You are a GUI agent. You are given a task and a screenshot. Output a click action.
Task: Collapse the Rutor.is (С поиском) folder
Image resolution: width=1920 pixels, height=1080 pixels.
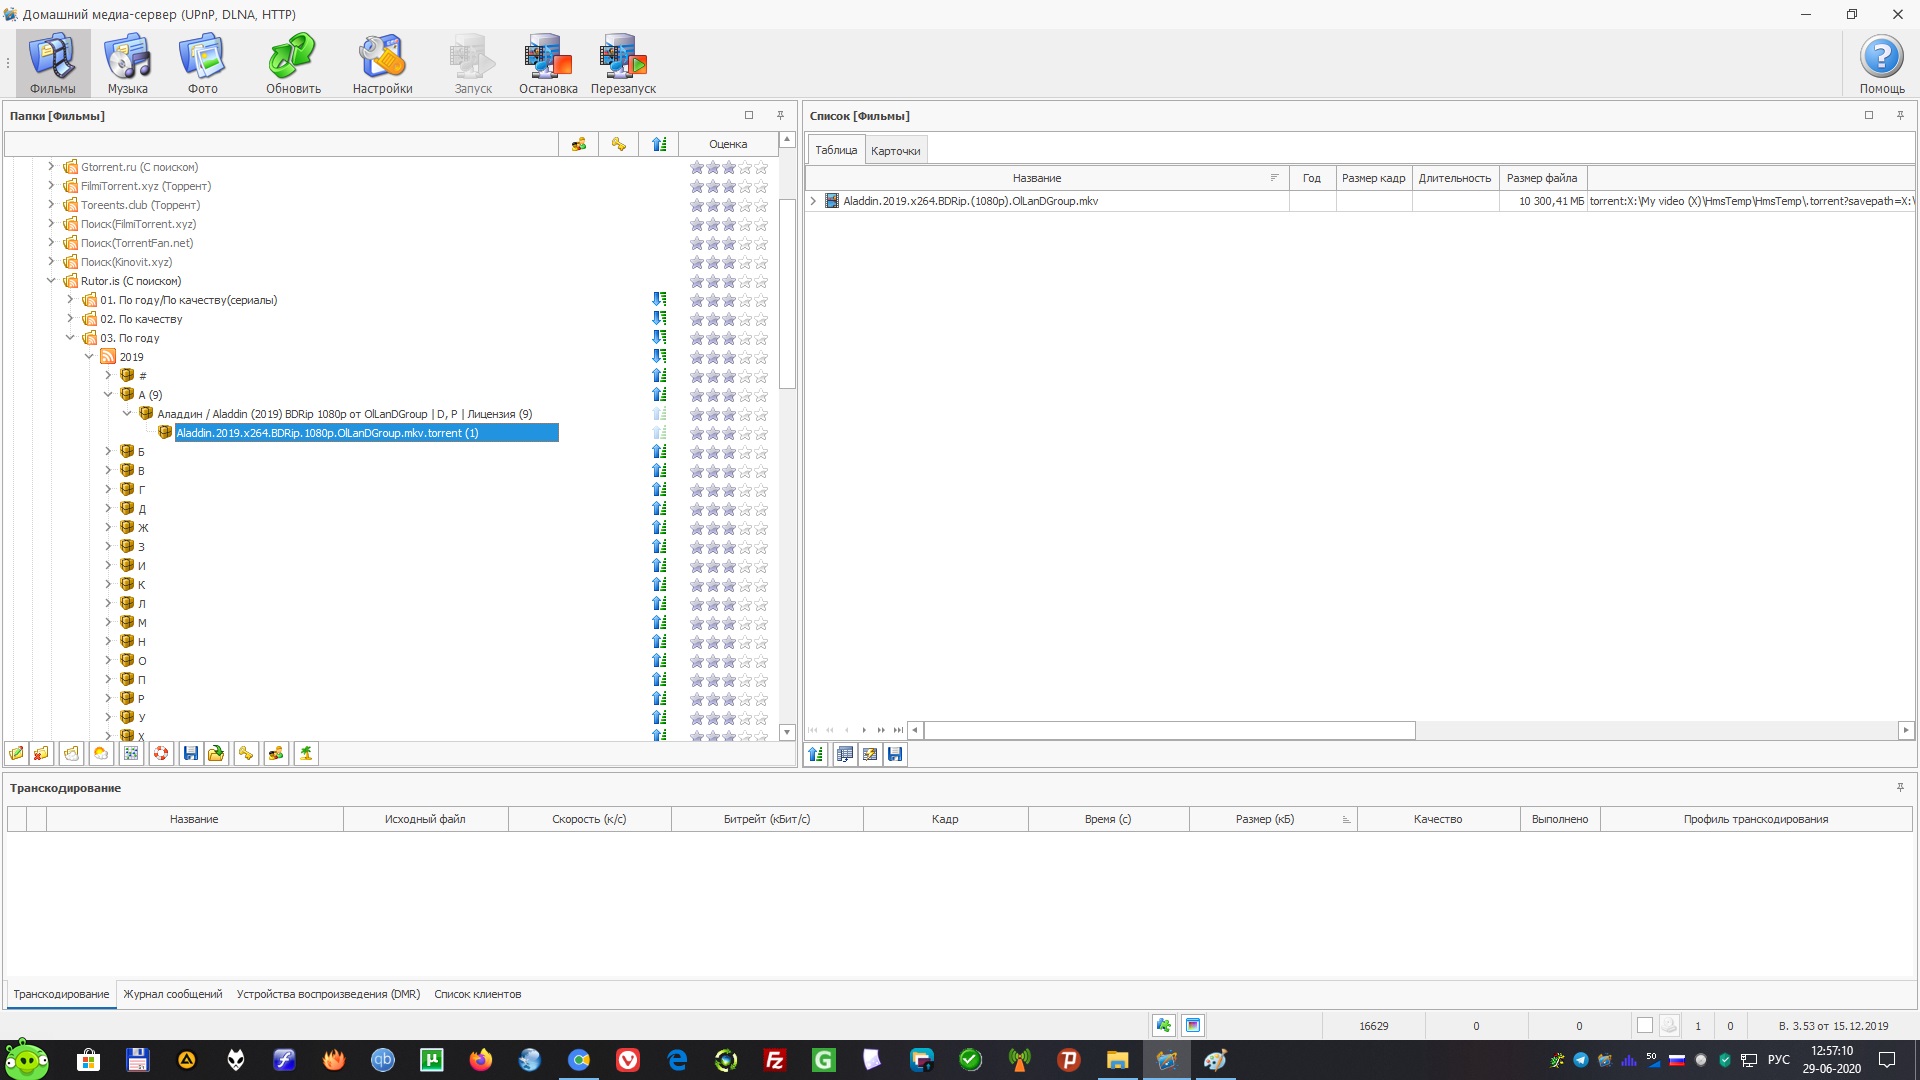pyautogui.click(x=51, y=281)
